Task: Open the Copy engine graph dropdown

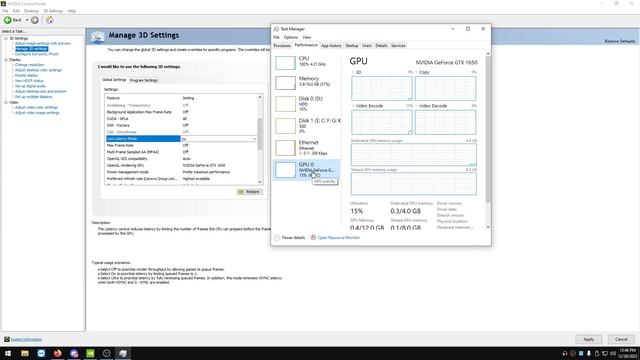Action: click(x=417, y=72)
